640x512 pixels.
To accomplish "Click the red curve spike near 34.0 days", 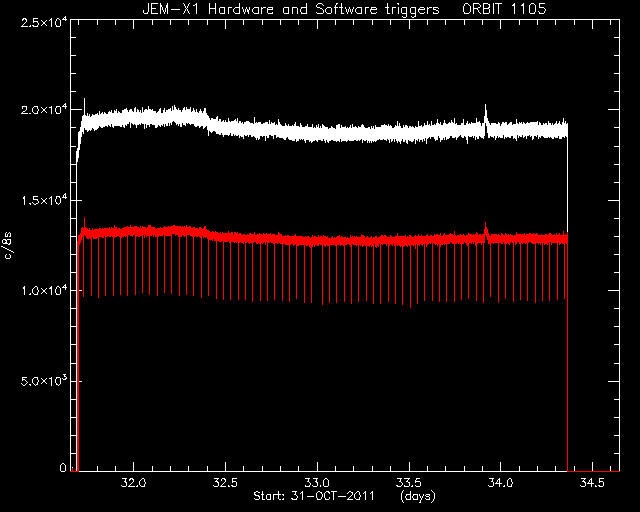I will [x=486, y=231].
